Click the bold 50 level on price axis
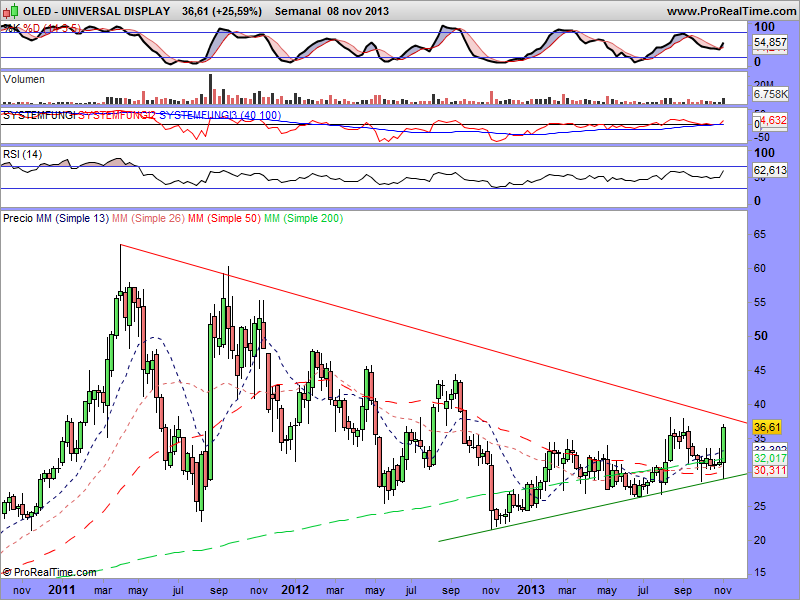The image size is (800, 600). coord(761,336)
